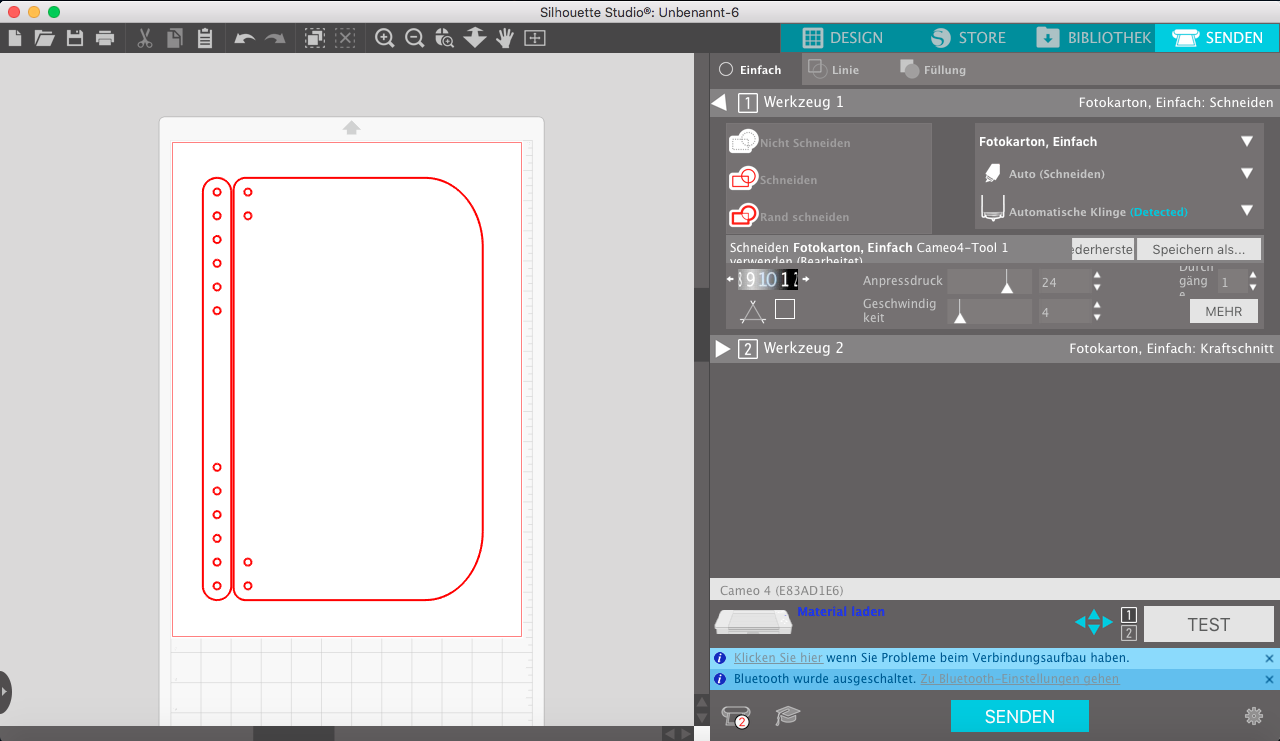The image size is (1280, 741).
Task: Click the Wiederherstellen button
Action: (x=1103, y=249)
